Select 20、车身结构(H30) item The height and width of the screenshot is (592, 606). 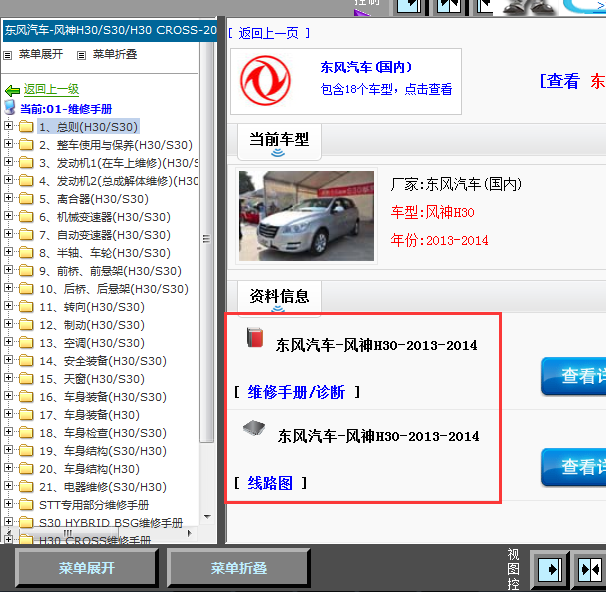(89, 469)
